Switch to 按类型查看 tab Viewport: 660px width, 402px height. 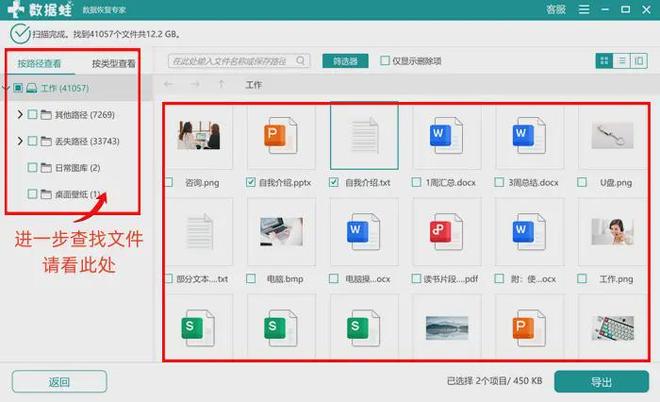click(113, 63)
